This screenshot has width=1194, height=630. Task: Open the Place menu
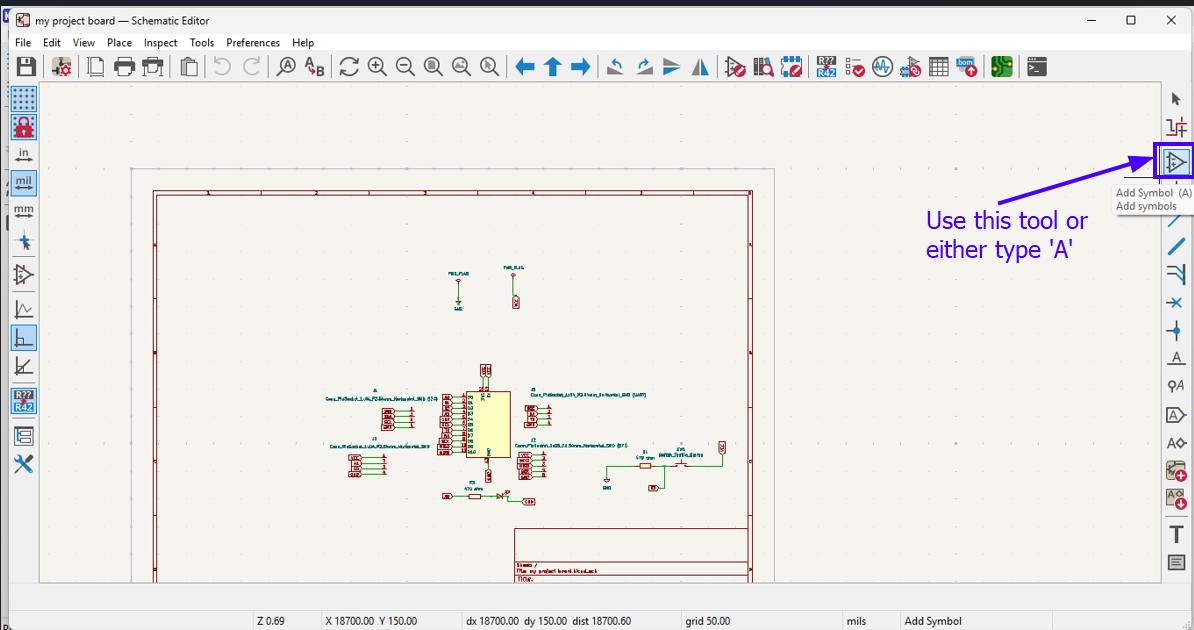click(x=119, y=42)
